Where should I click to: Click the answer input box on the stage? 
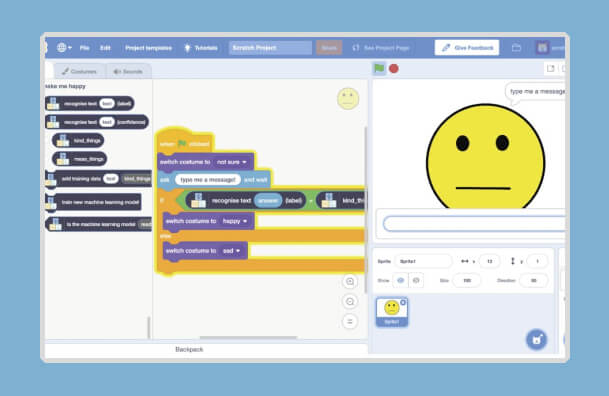click(x=474, y=224)
